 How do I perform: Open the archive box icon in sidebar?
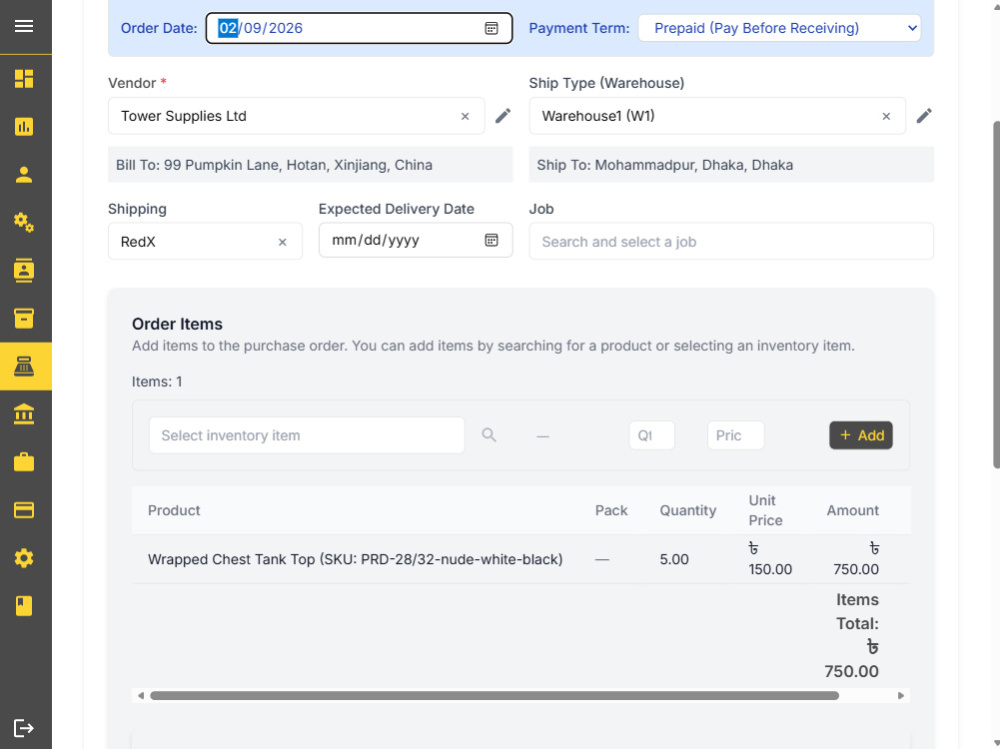pyautogui.click(x=24, y=318)
